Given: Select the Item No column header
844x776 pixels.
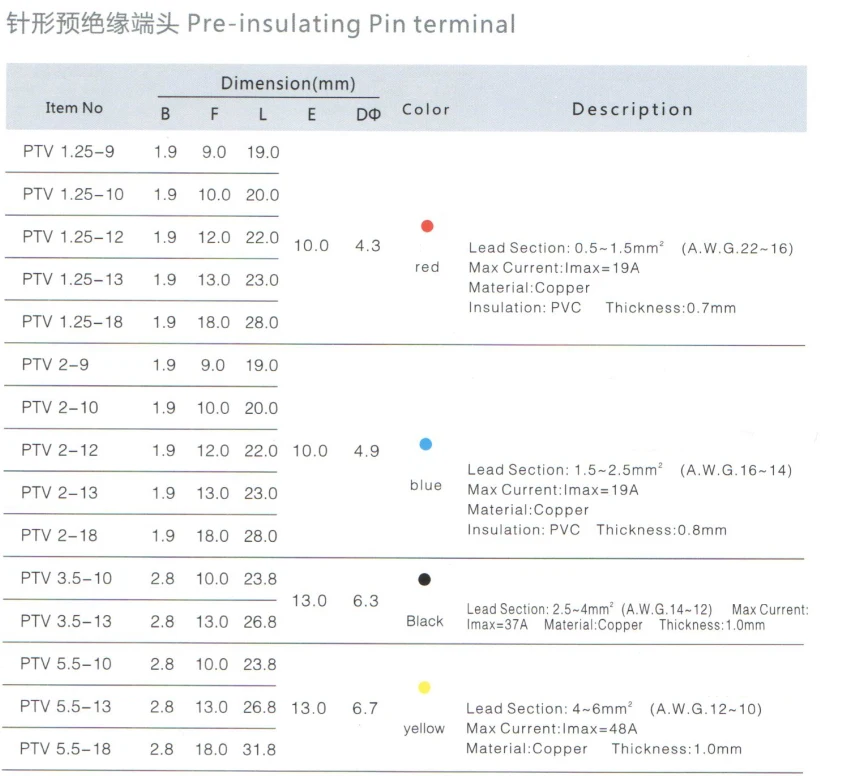Looking at the screenshot, I should coord(74,108).
